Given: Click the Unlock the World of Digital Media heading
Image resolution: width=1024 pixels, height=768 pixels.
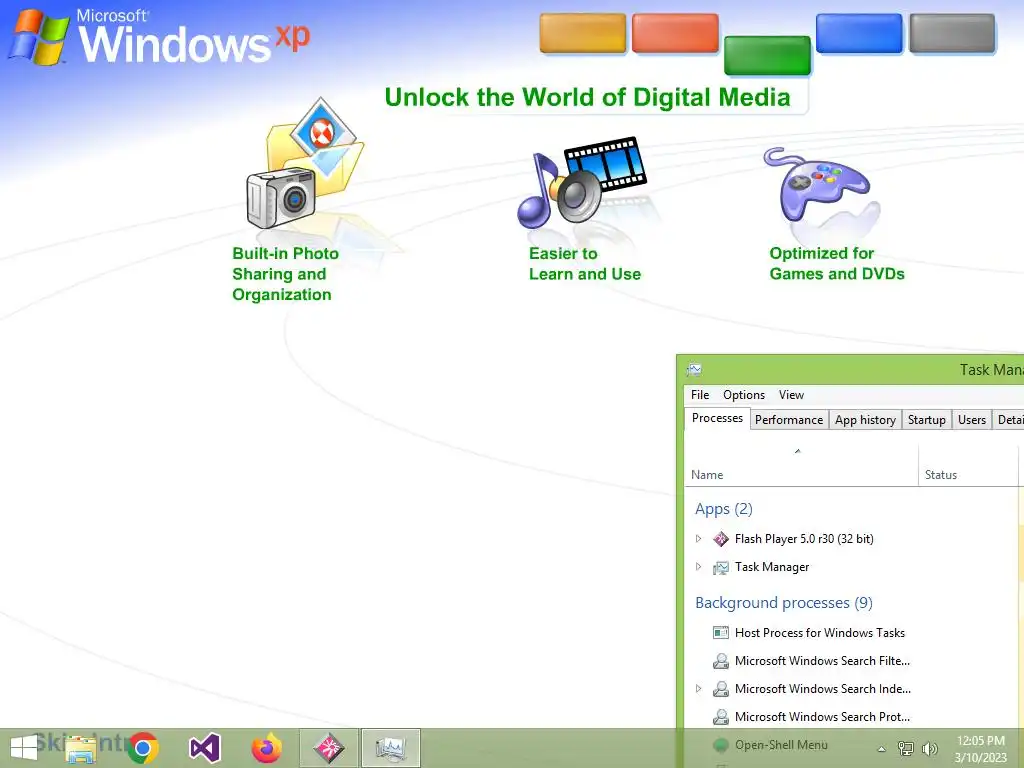Looking at the screenshot, I should [x=587, y=97].
